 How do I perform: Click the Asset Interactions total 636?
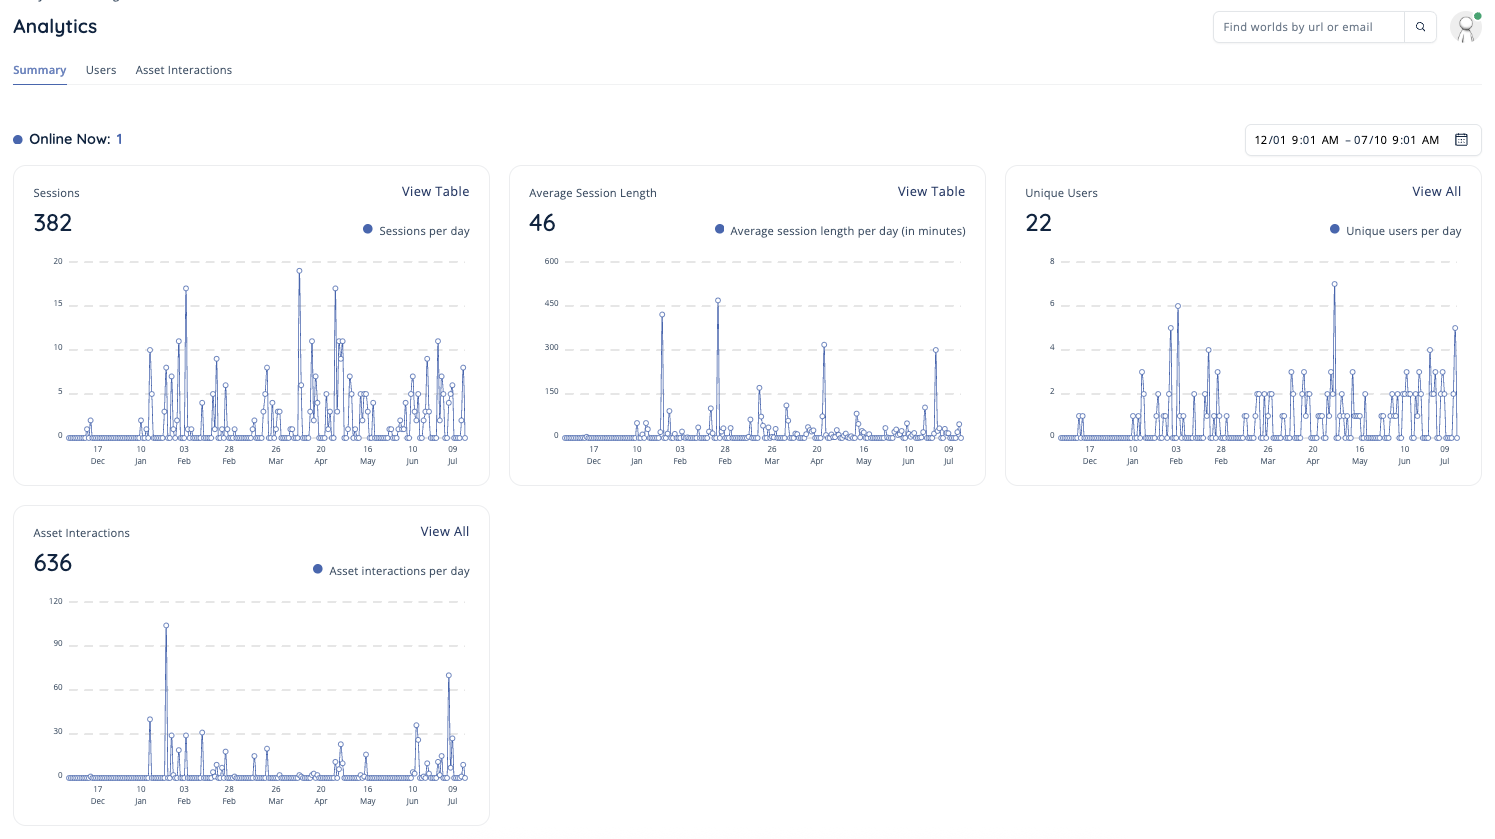click(53, 563)
